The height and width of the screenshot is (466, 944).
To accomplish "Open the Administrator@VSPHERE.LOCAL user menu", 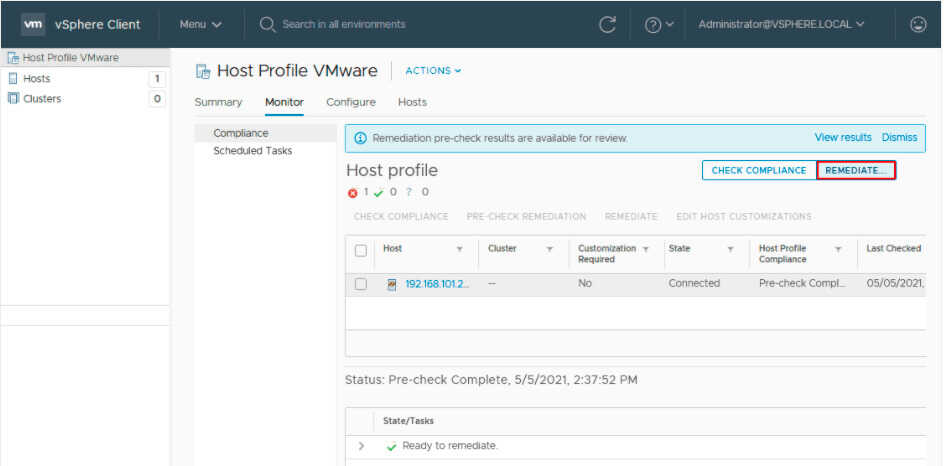I will [x=781, y=25].
